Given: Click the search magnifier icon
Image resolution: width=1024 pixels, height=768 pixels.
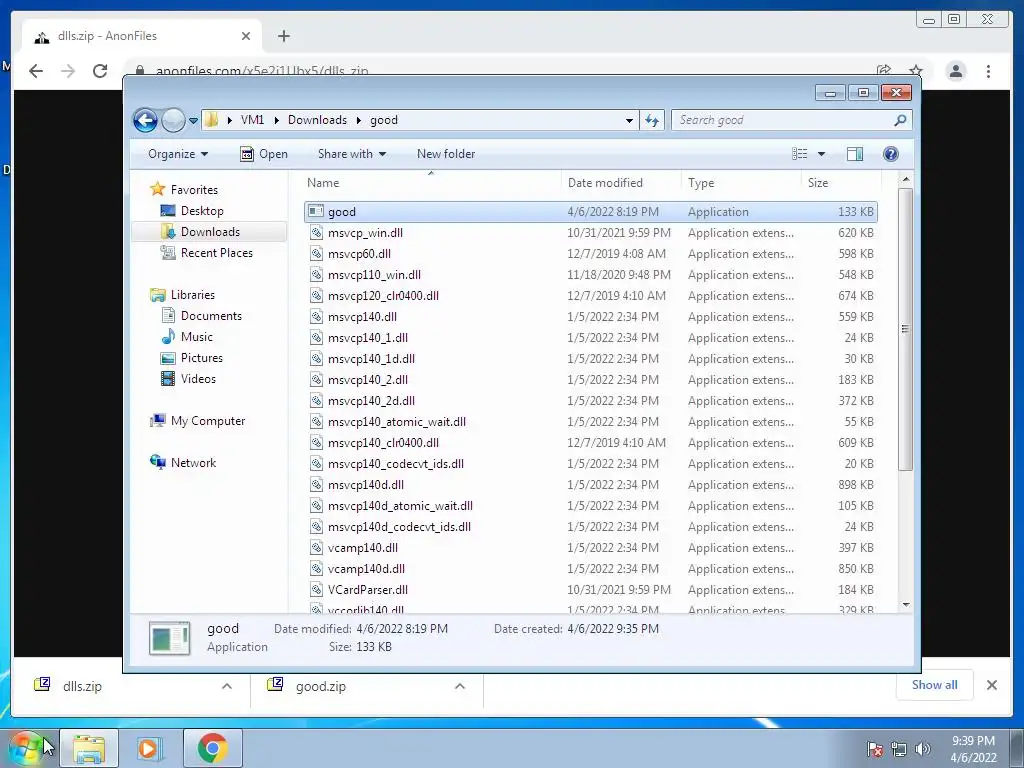Looking at the screenshot, I should 901,120.
